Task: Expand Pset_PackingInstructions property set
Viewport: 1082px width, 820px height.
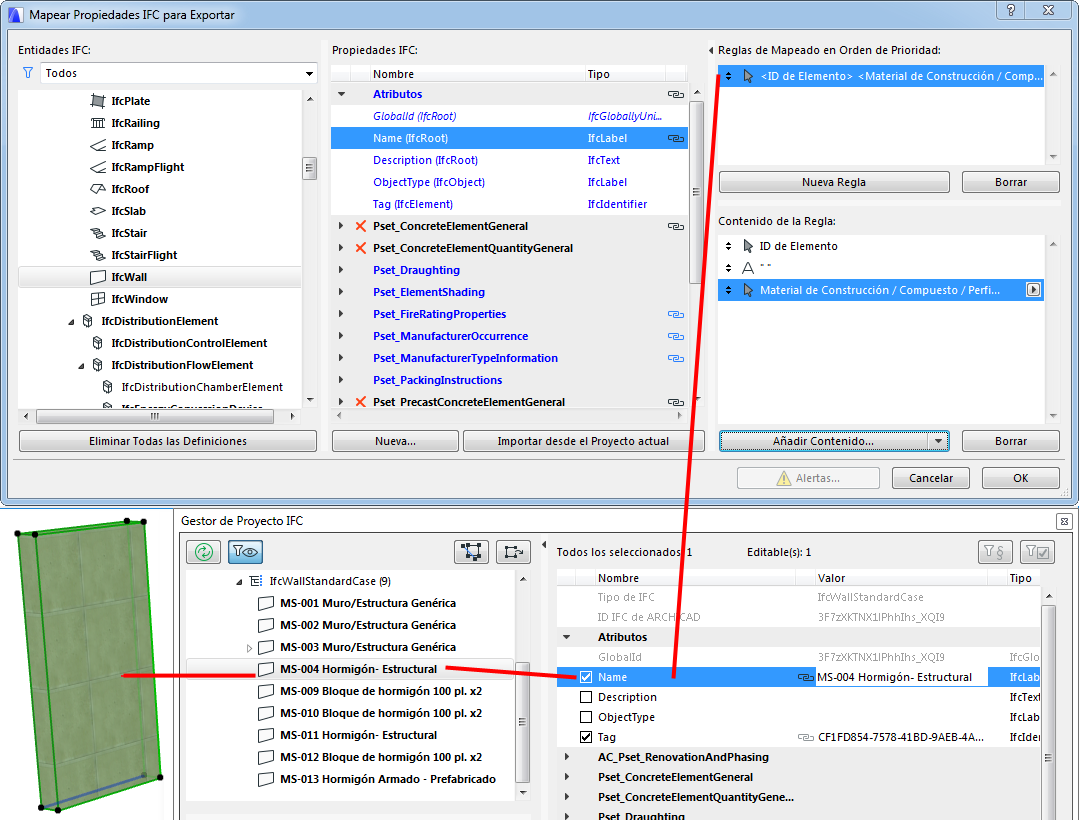Action: point(341,380)
